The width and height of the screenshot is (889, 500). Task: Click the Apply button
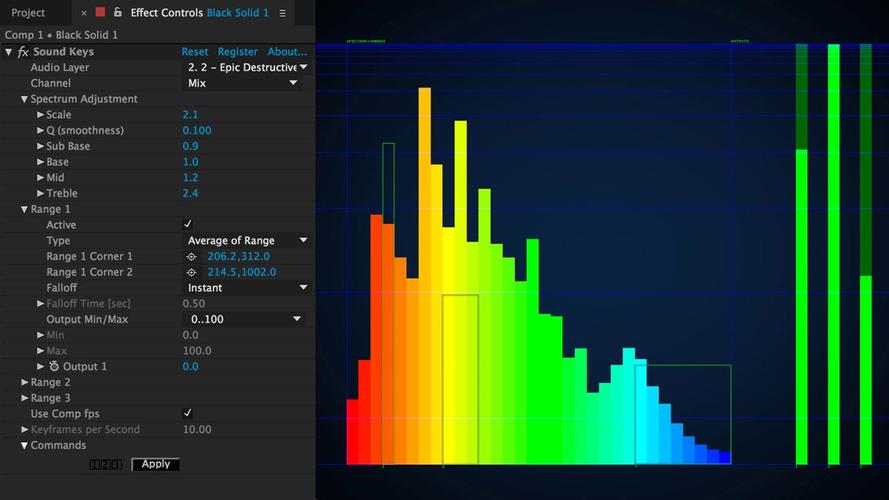[155, 464]
